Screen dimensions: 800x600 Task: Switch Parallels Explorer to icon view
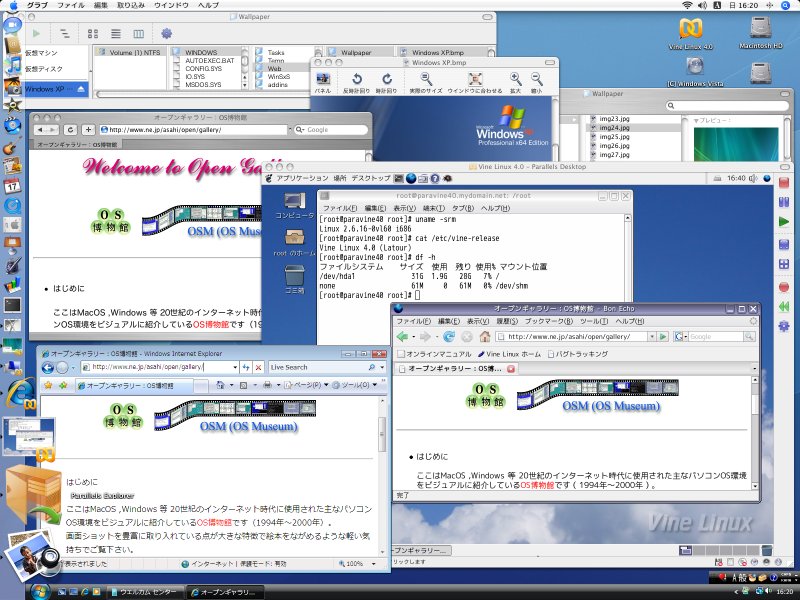coord(93,34)
